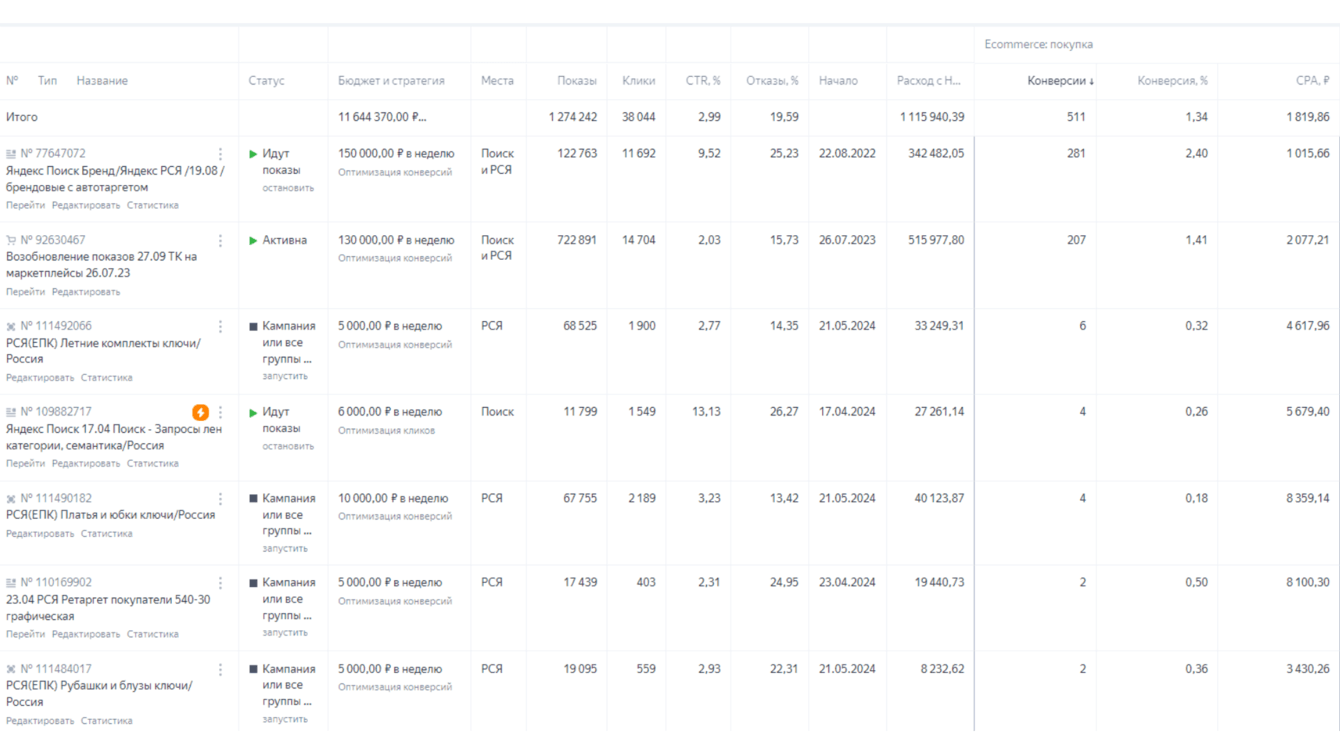Click stopped square status icon for campaign 111490182
This screenshot has height=754, width=1340.
point(253,498)
